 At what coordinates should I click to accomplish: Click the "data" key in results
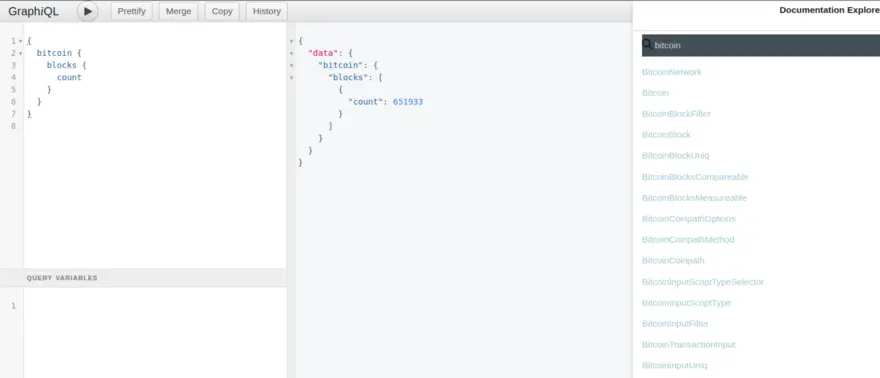point(324,53)
